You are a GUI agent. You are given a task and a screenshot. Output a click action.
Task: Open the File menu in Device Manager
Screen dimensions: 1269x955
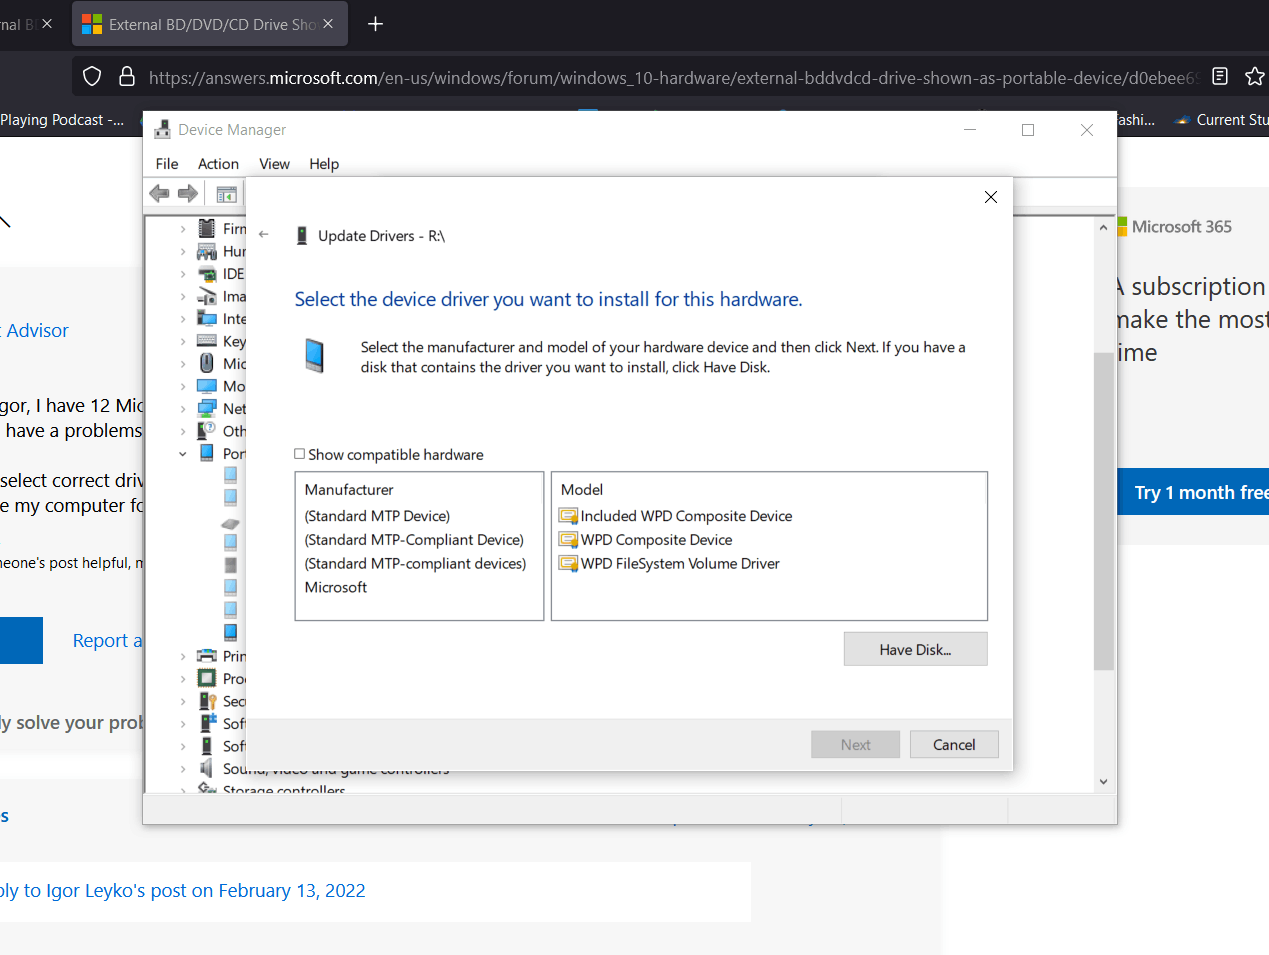pyautogui.click(x=167, y=164)
